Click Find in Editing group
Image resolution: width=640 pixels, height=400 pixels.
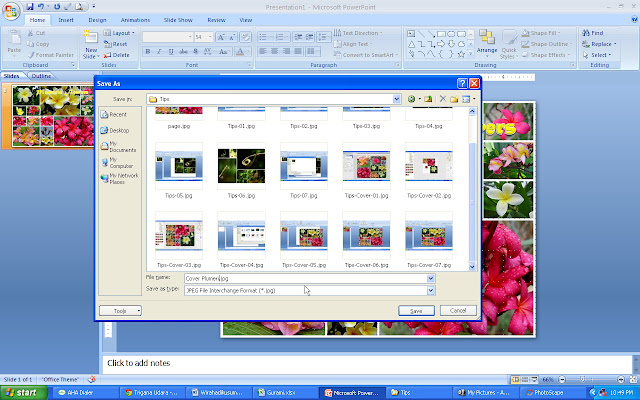(x=593, y=33)
